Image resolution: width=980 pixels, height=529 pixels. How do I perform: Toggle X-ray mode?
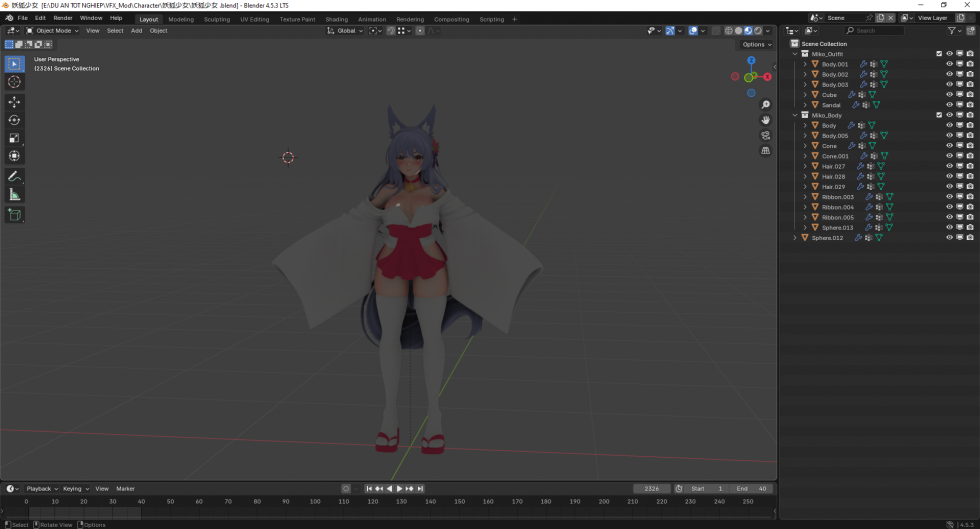pyautogui.click(x=716, y=31)
